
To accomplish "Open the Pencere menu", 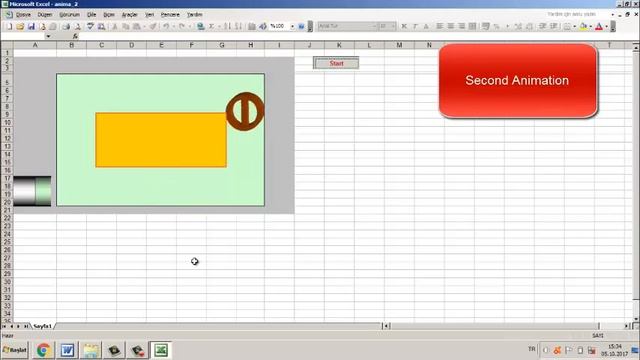I will click(x=170, y=15).
